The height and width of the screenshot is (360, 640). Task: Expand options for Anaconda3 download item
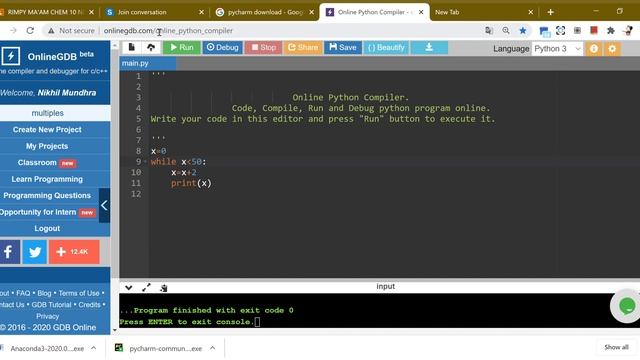(x=93, y=348)
